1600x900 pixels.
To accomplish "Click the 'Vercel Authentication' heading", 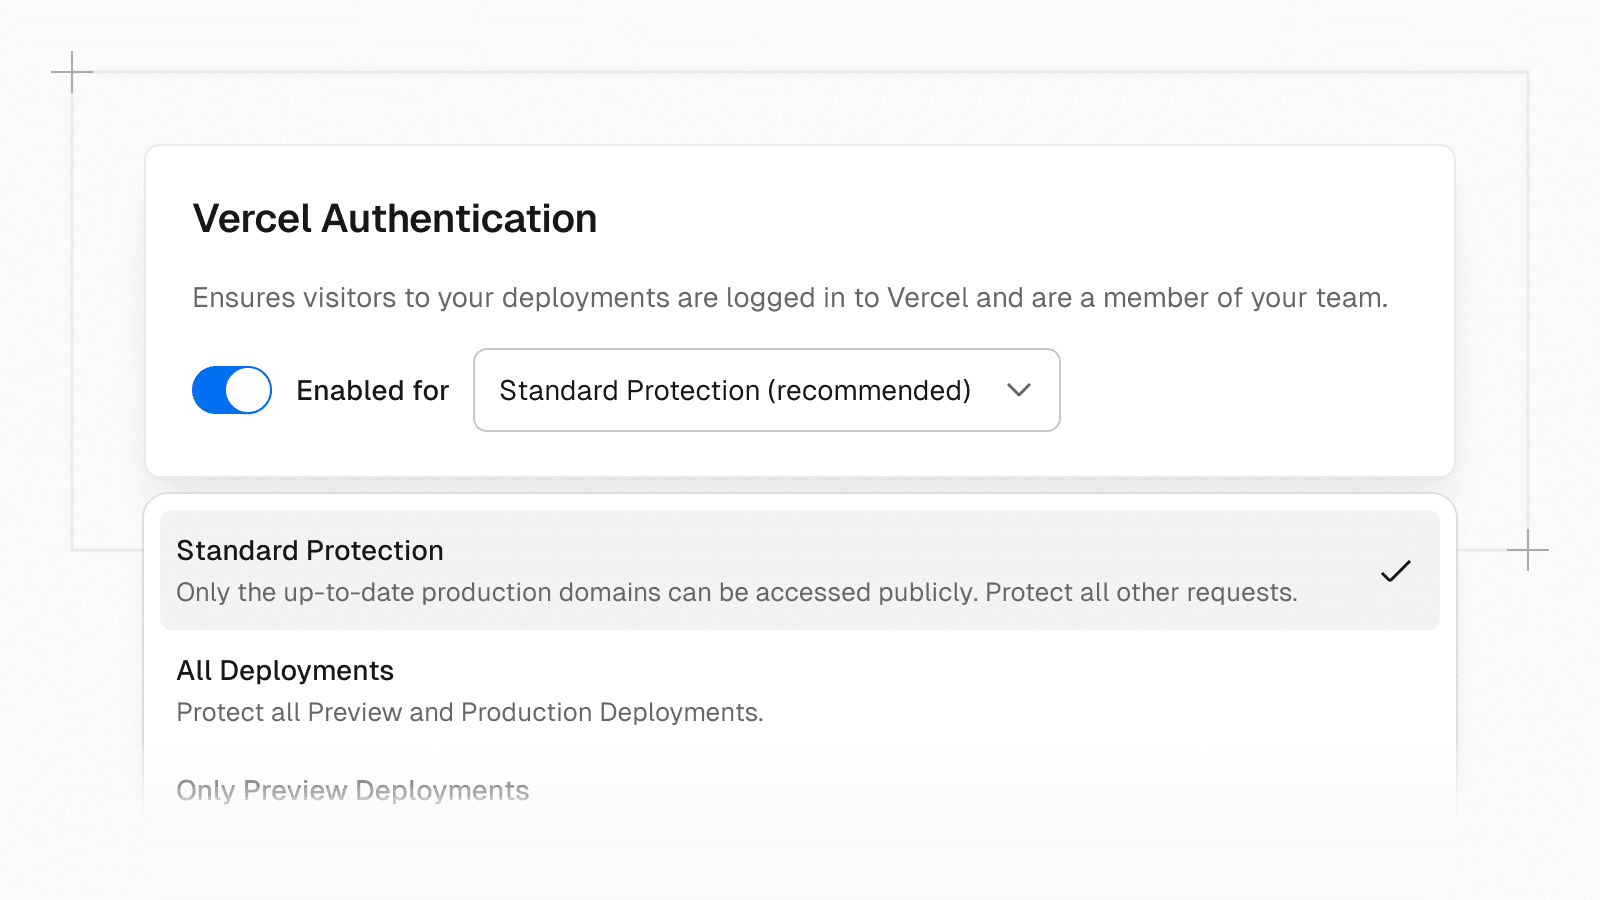I will click(x=394, y=219).
